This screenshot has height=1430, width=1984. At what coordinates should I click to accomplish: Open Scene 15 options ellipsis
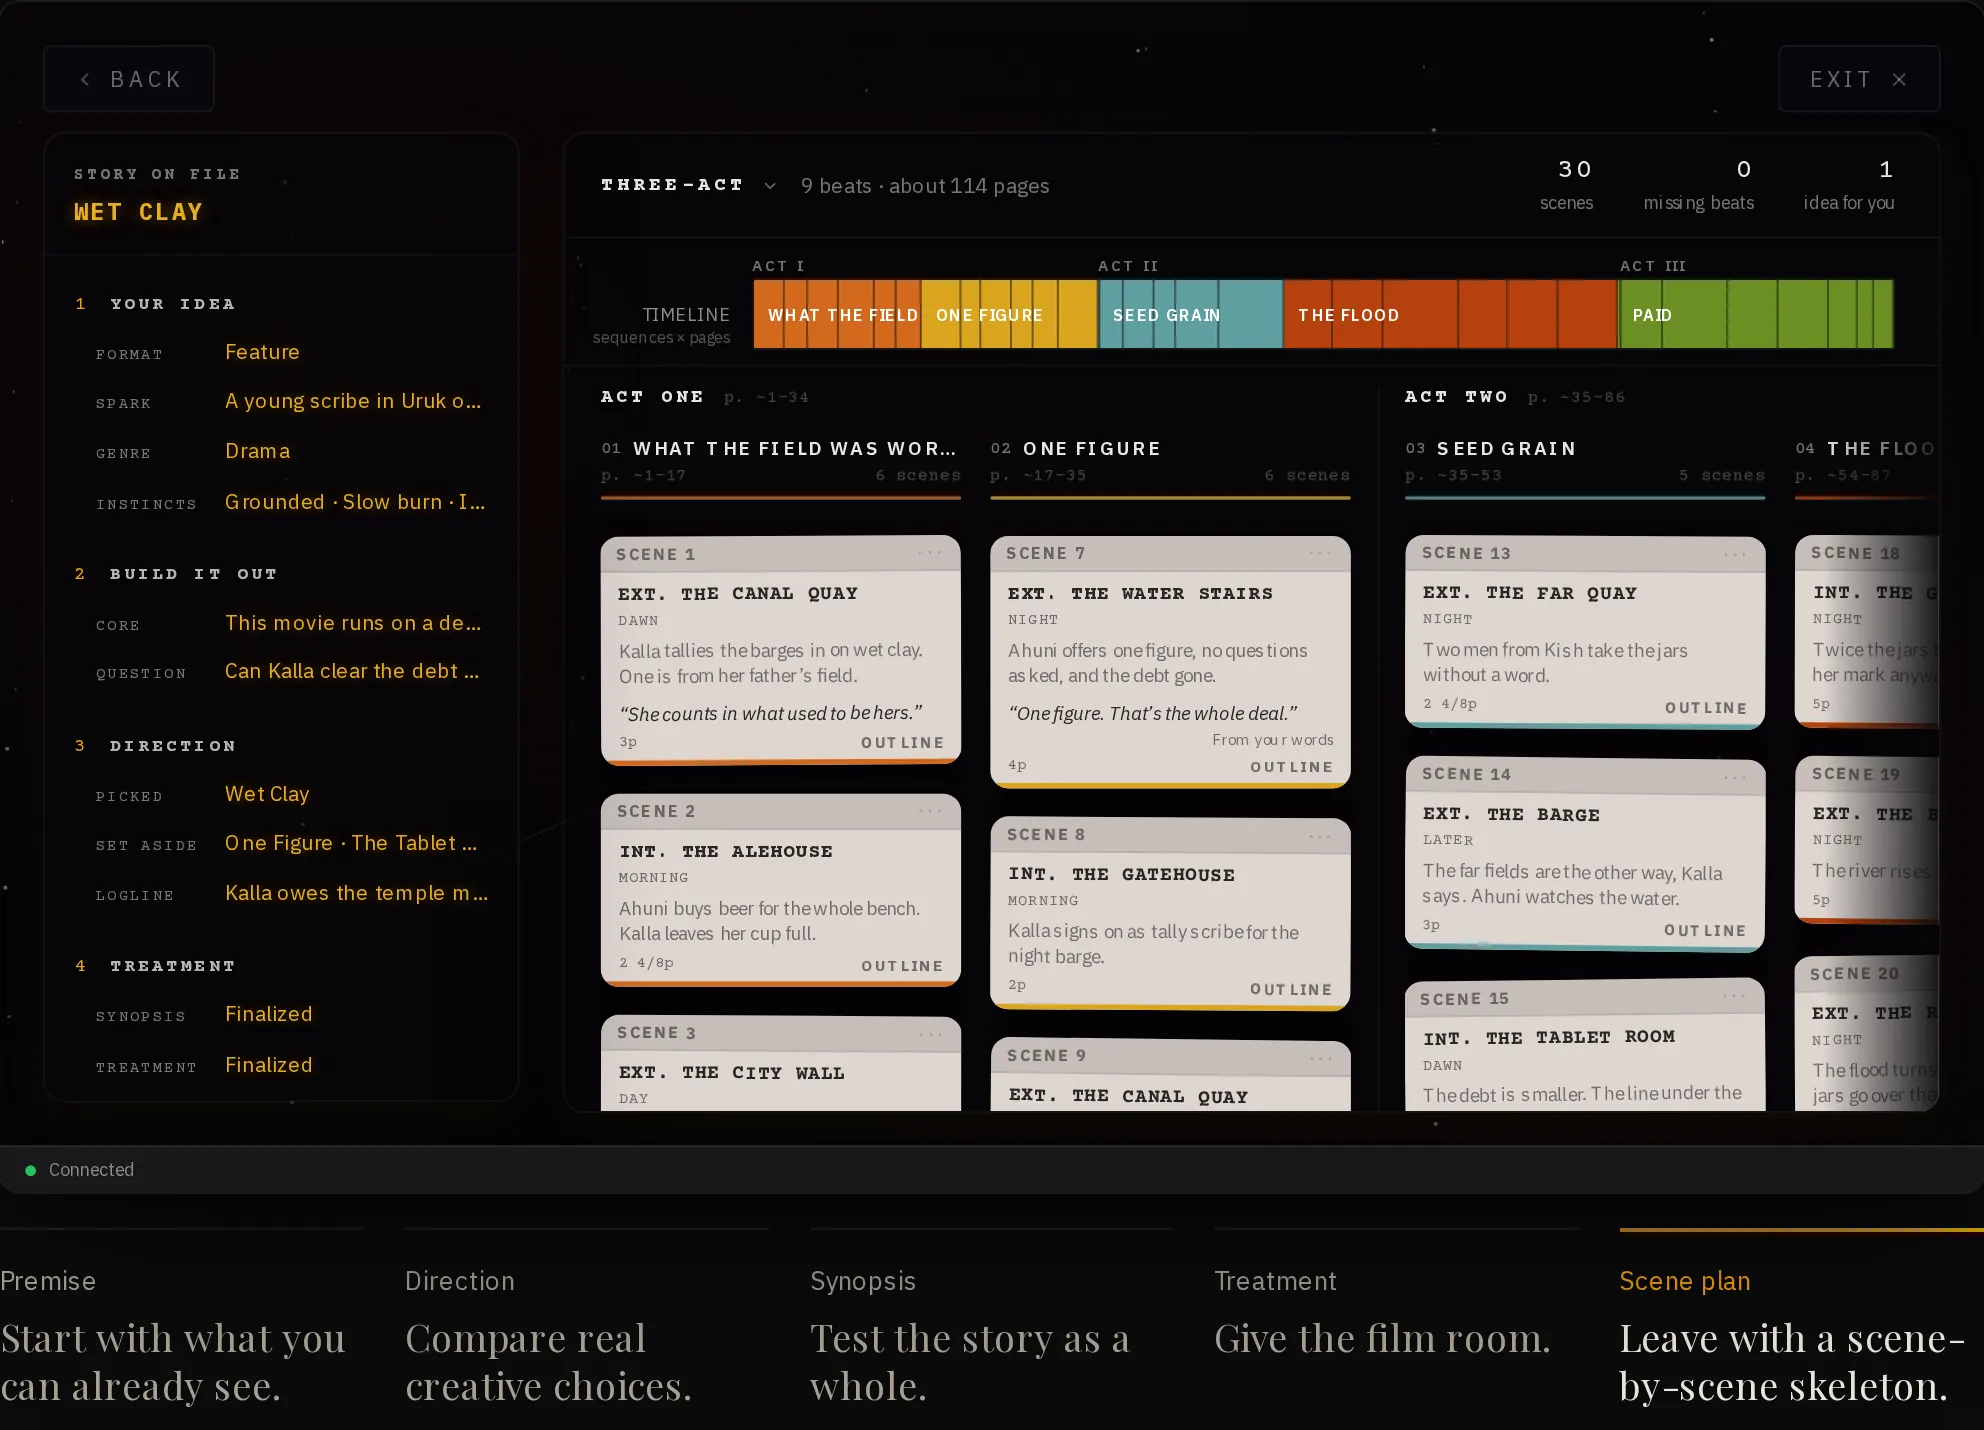1734,995
